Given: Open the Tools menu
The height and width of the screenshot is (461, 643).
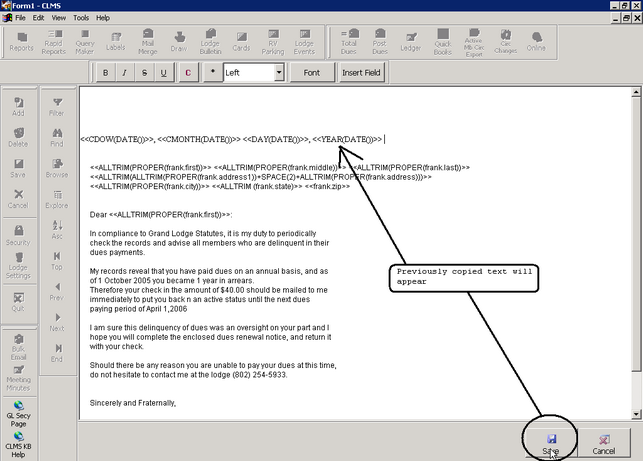Looking at the screenshot, I should pos(81,18).
